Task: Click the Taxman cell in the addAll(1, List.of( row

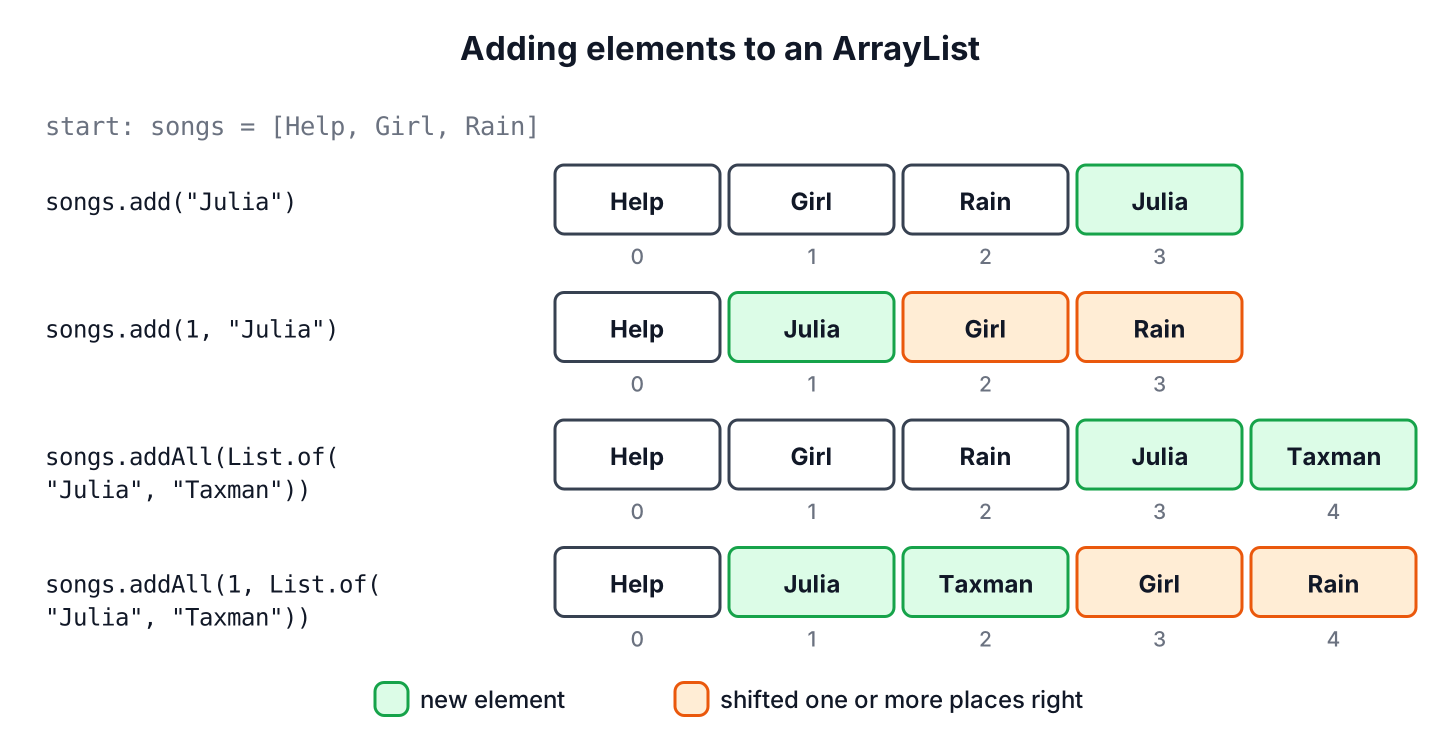Action: pyautogui.click(x=985, y=582)
